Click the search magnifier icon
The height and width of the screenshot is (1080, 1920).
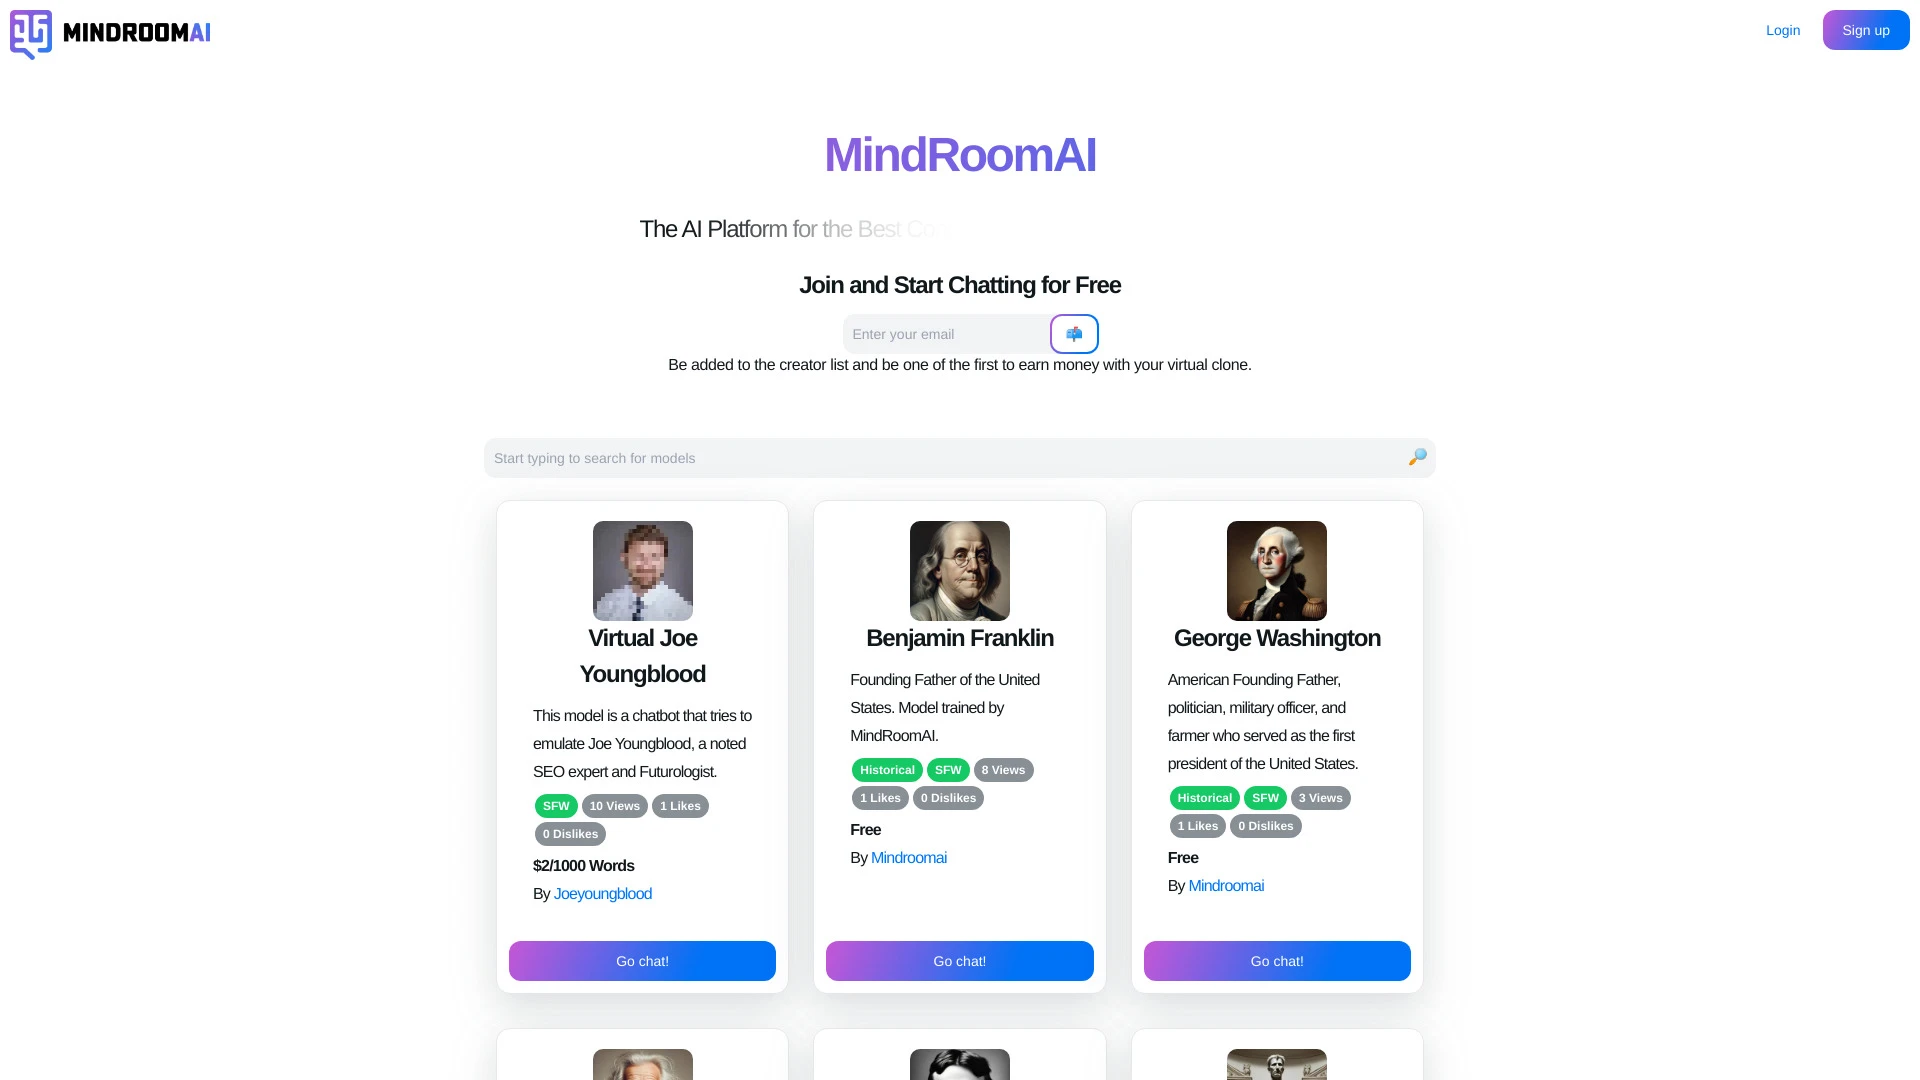[1418, 458]
